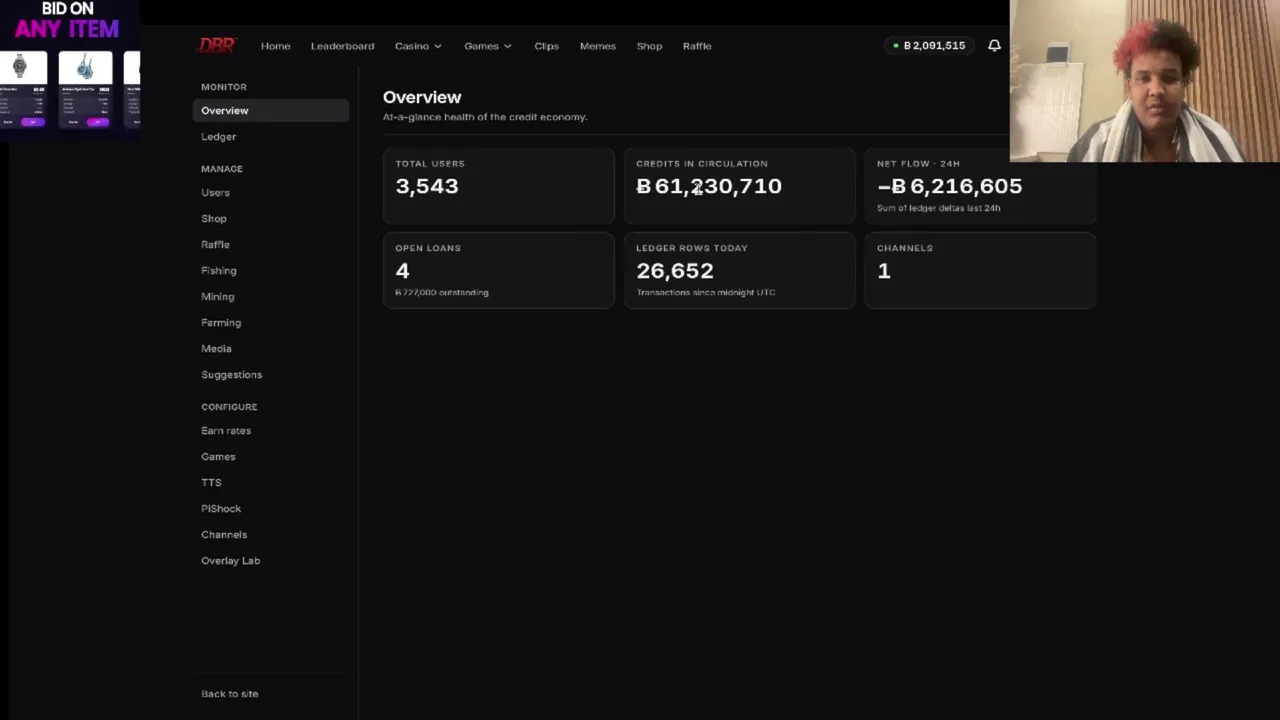Click the Overview page heading

coord(422,97)
